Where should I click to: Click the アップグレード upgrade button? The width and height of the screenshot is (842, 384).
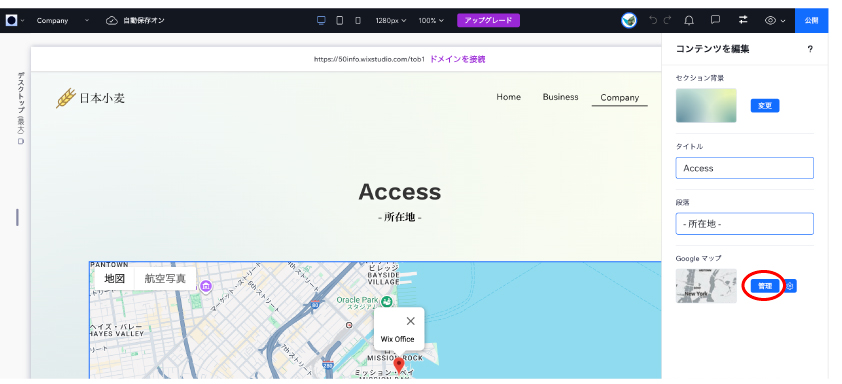[x=488, y=20]
